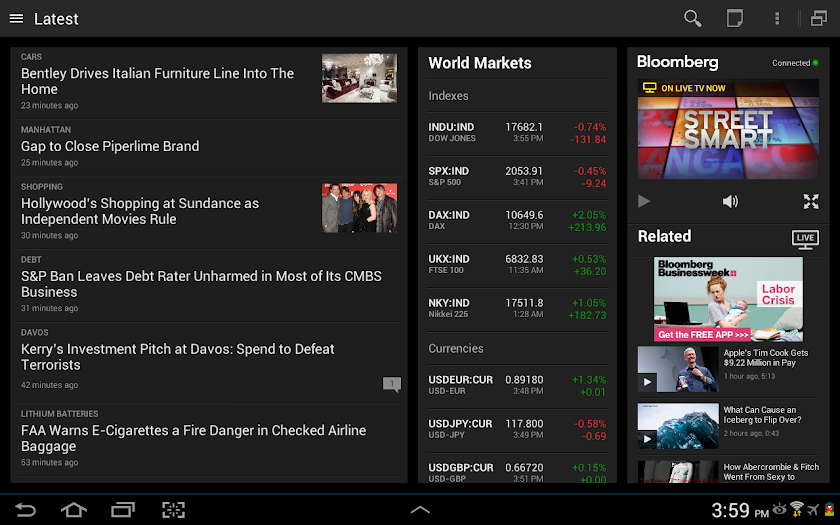Tap the Indexes section label

[448, 96]
